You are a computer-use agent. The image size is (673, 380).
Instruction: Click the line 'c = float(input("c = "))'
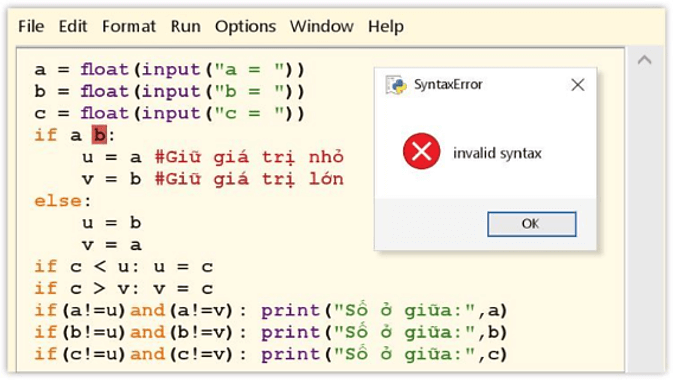tap(170, 113)
